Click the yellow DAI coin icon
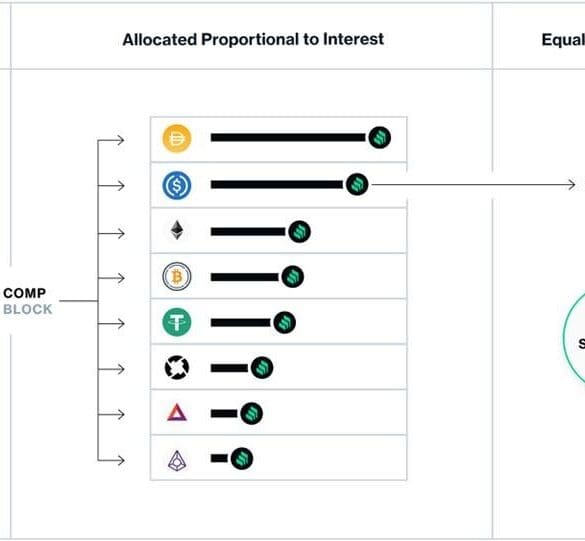585x541 pixels. pyautogui.click(x=177, y=139)
